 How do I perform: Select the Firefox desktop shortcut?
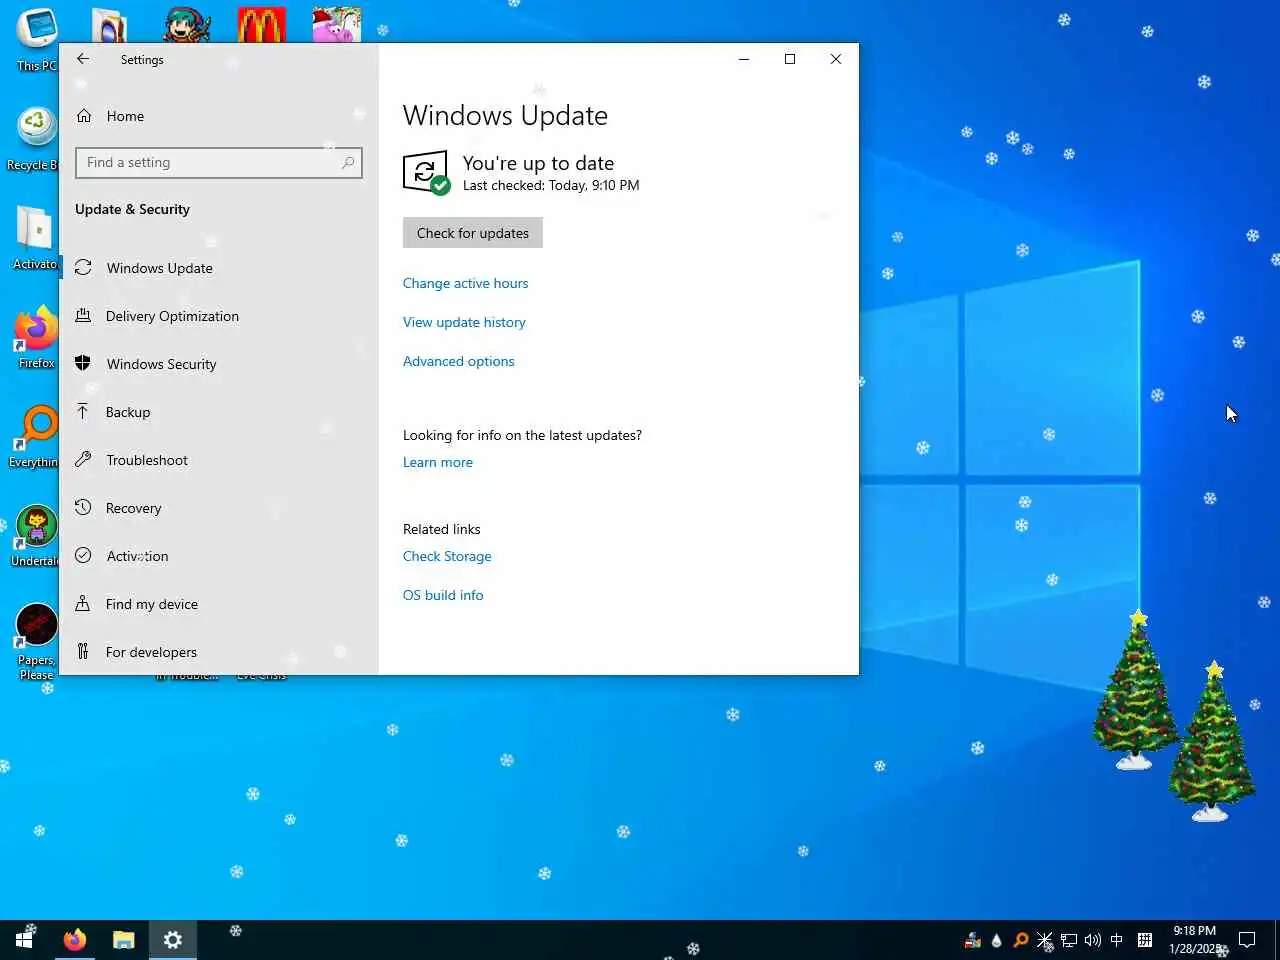[36, 337]
